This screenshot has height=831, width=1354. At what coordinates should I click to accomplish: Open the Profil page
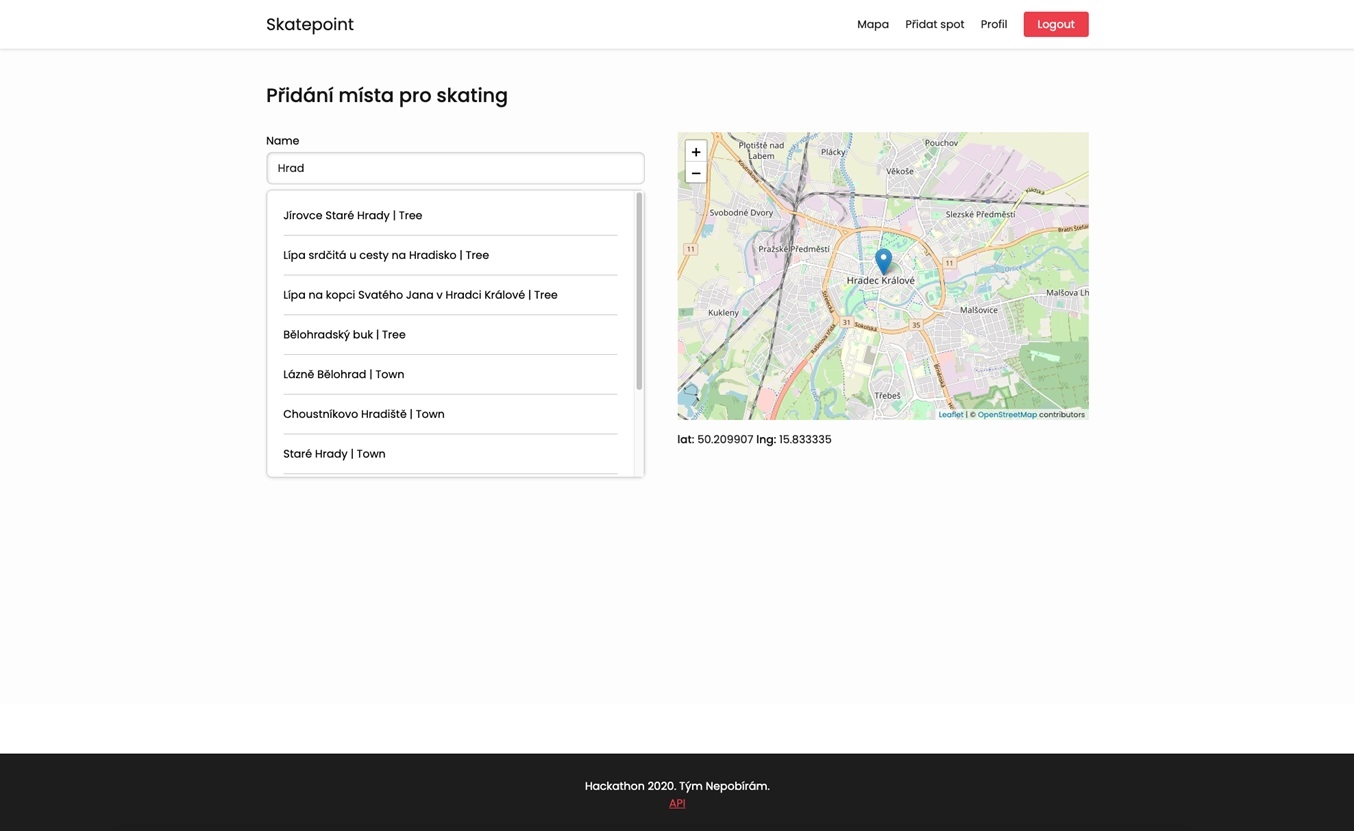[x=993, y=24]
